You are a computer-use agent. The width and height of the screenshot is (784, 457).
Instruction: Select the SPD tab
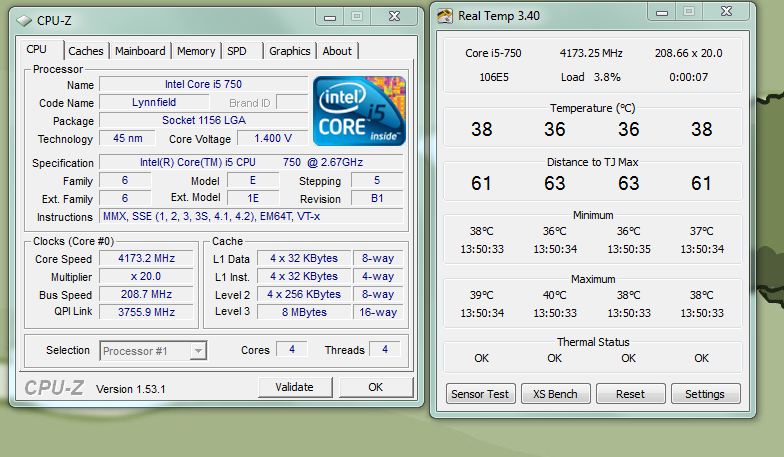[237, 51]
